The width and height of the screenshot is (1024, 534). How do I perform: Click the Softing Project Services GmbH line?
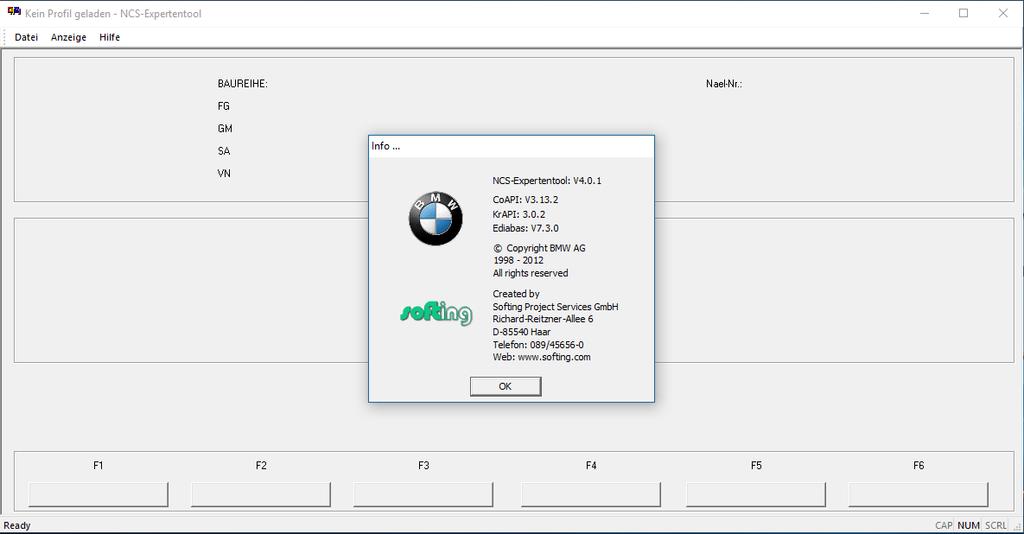pyautogui.click(x=555, y=307)
